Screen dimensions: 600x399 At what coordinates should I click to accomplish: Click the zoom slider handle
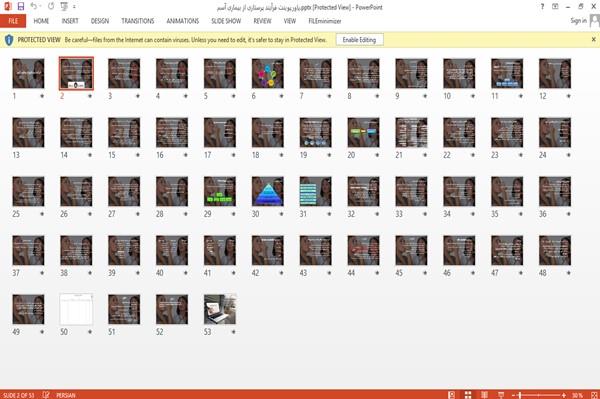(x=520, y=395)
